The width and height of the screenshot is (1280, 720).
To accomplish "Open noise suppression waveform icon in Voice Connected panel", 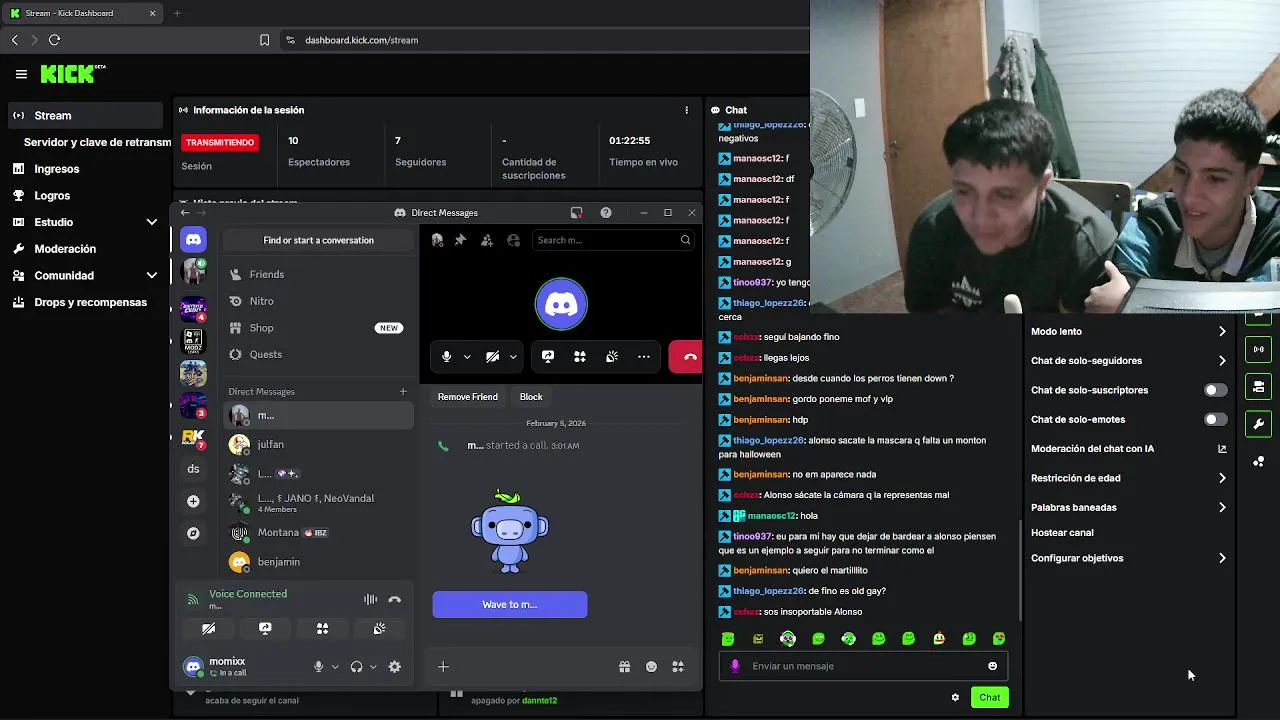I will (370, 600).
